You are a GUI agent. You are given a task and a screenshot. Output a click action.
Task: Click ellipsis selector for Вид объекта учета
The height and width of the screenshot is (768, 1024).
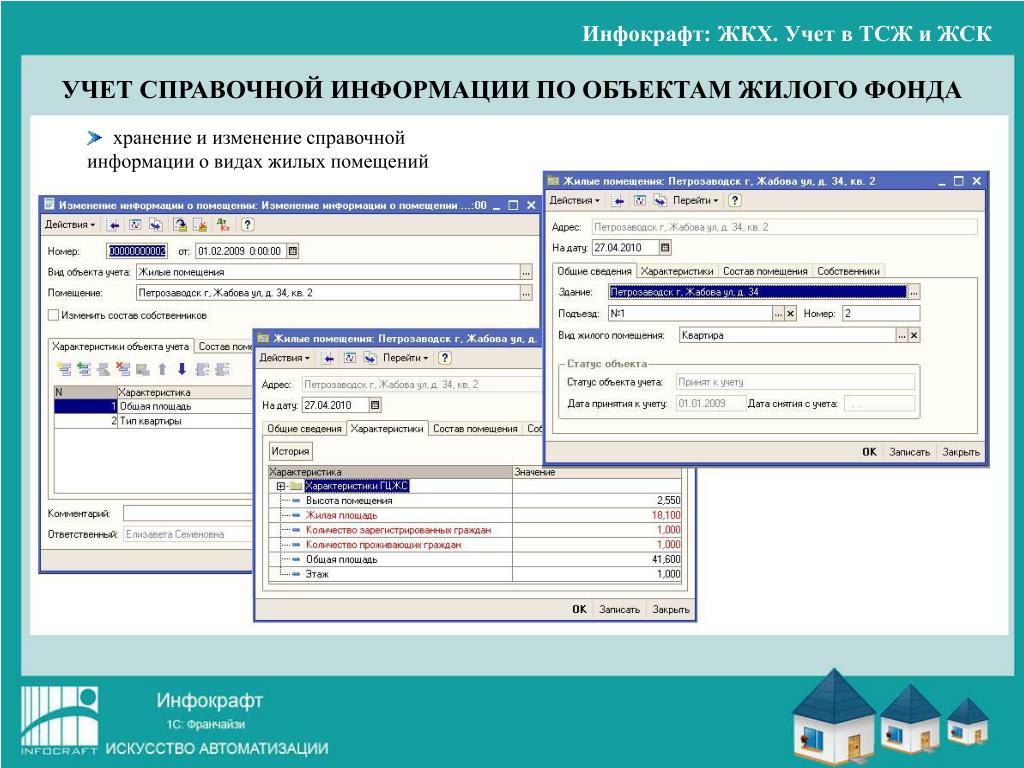[526, 272]
